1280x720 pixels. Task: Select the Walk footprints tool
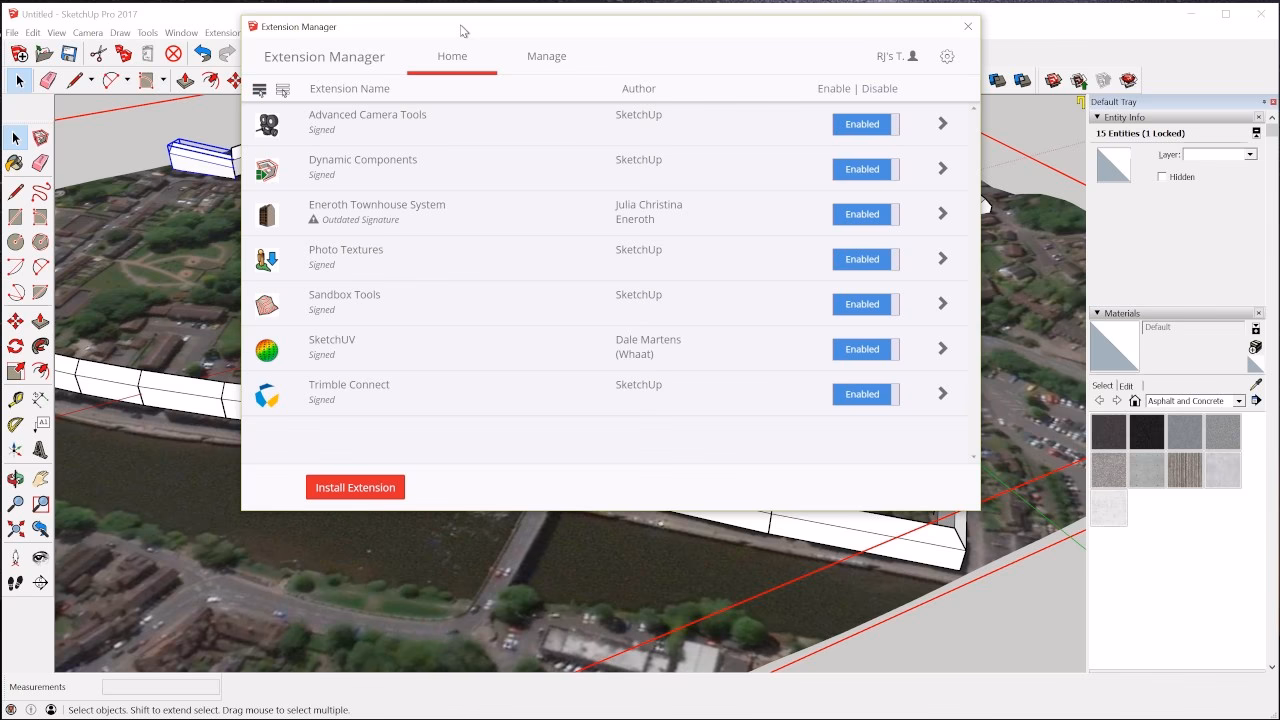pos(15,583)
